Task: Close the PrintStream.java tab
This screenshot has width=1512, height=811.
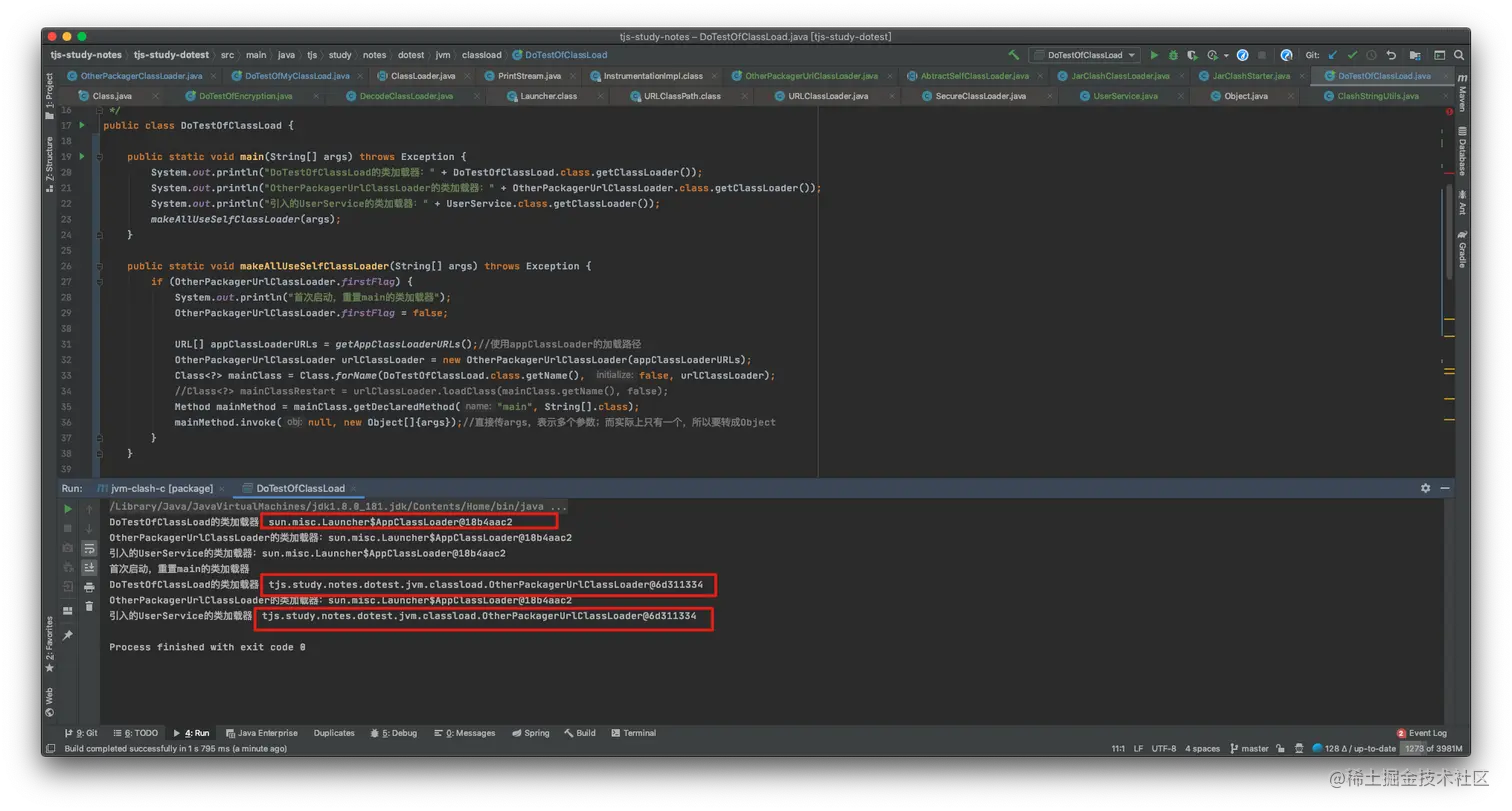Action: coord(575,76)
